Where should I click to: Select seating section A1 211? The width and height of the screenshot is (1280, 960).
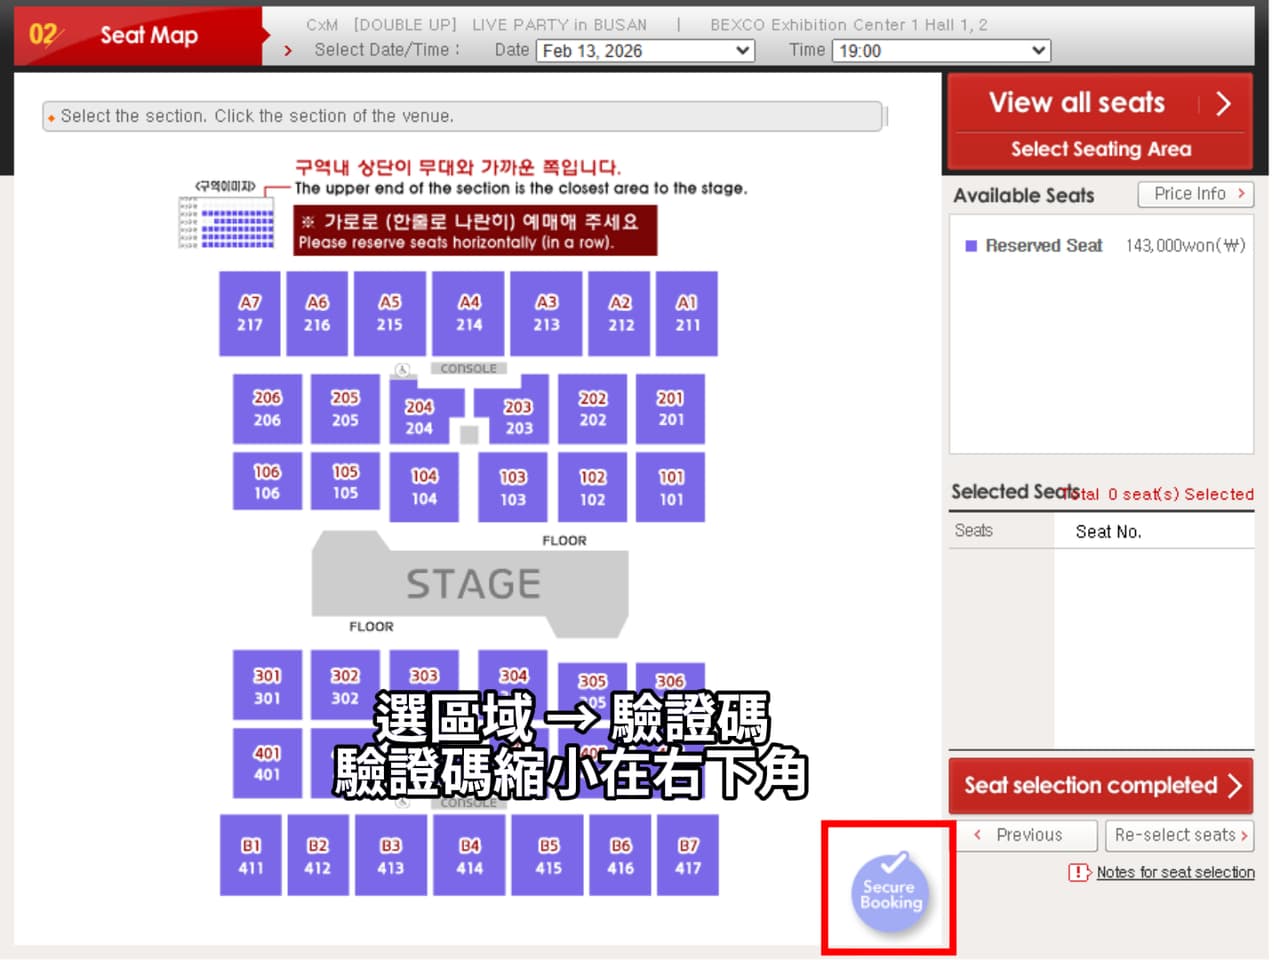tap(687, 314)
